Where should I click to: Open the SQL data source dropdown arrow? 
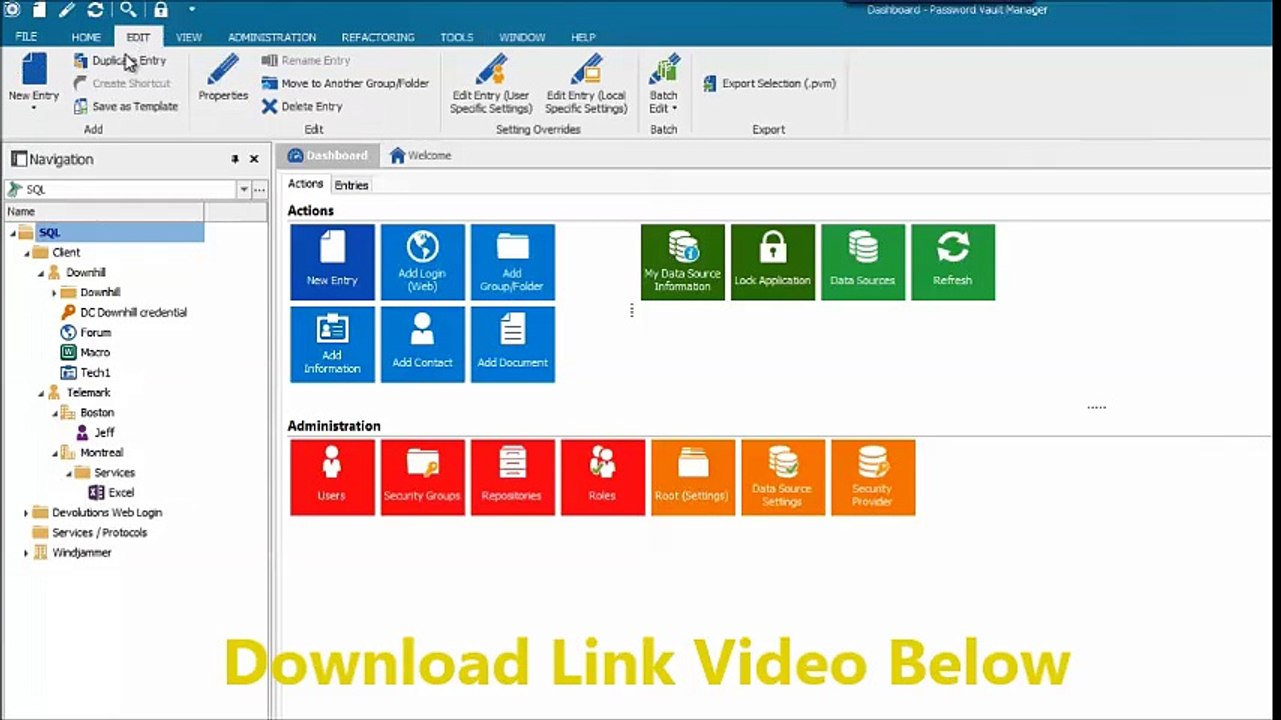pos(243,189)
